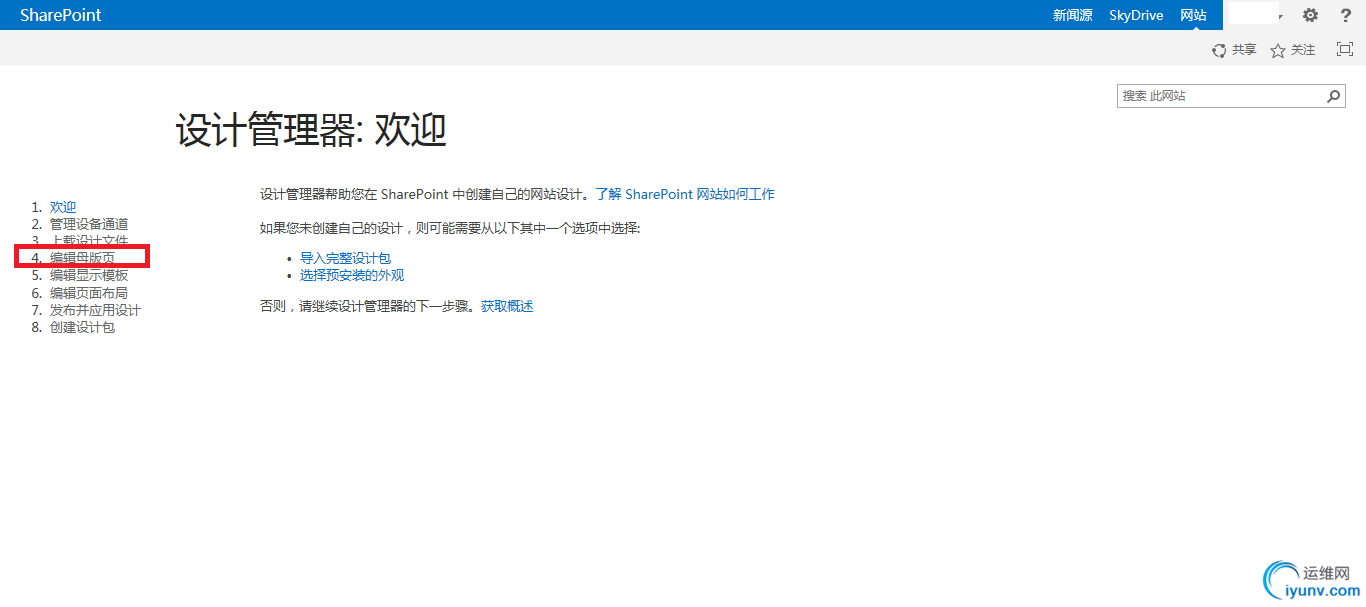Viewport: 1366px width, 607px height.
Task: Open step 1 欢迎
Action: [x=63, y=207]
